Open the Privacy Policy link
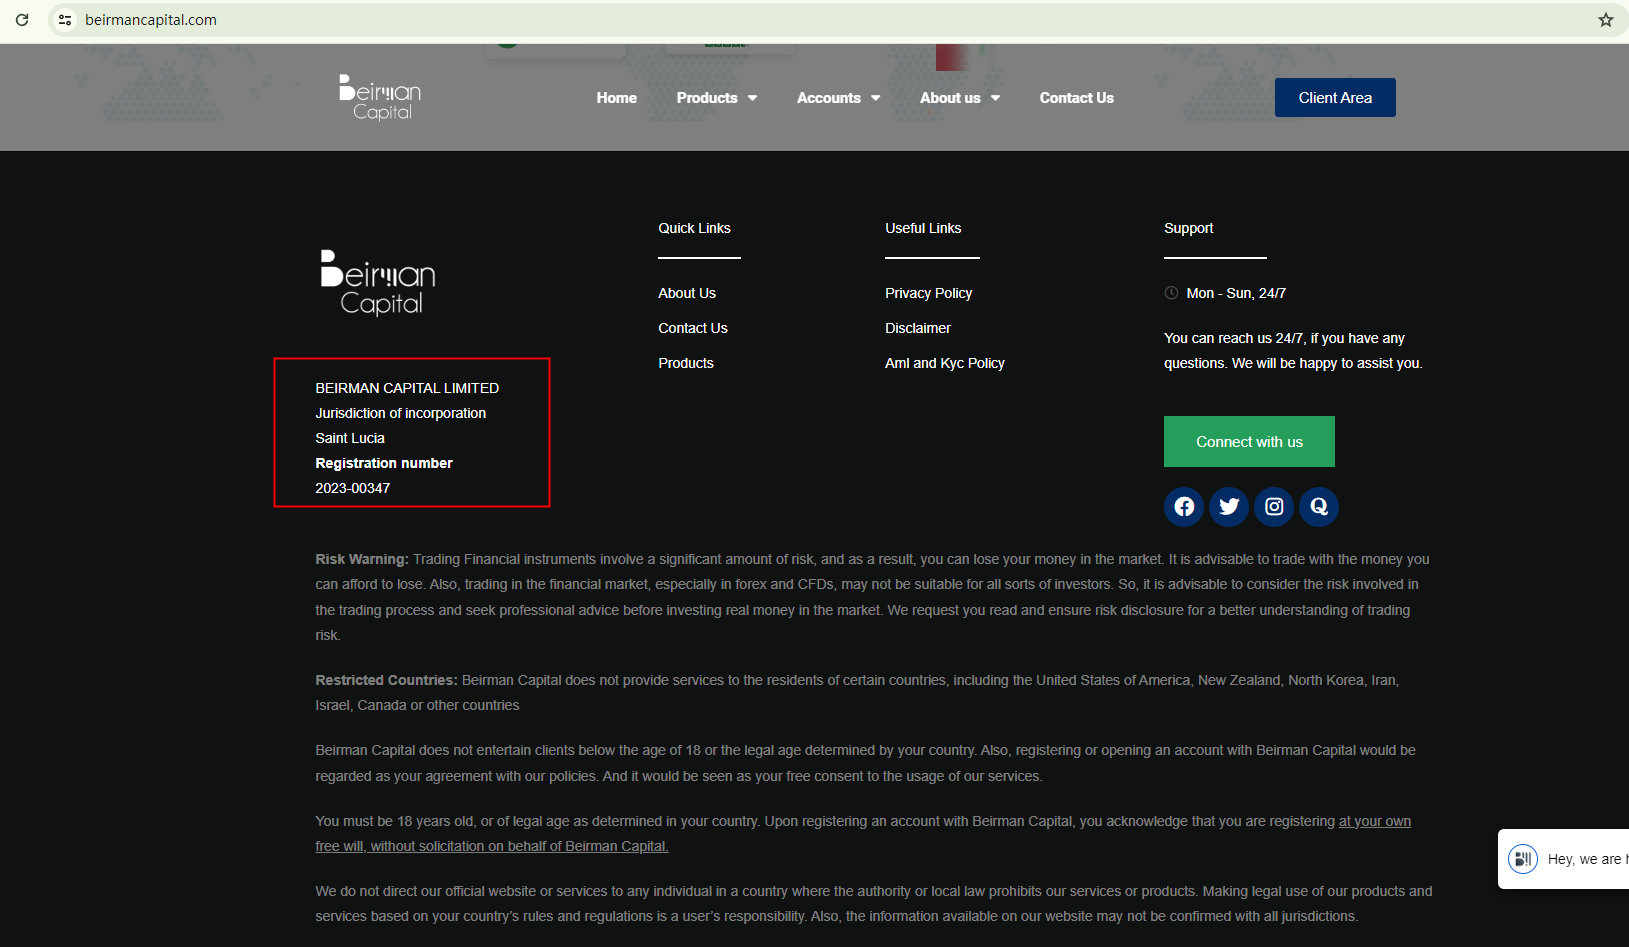 [928, 293]
